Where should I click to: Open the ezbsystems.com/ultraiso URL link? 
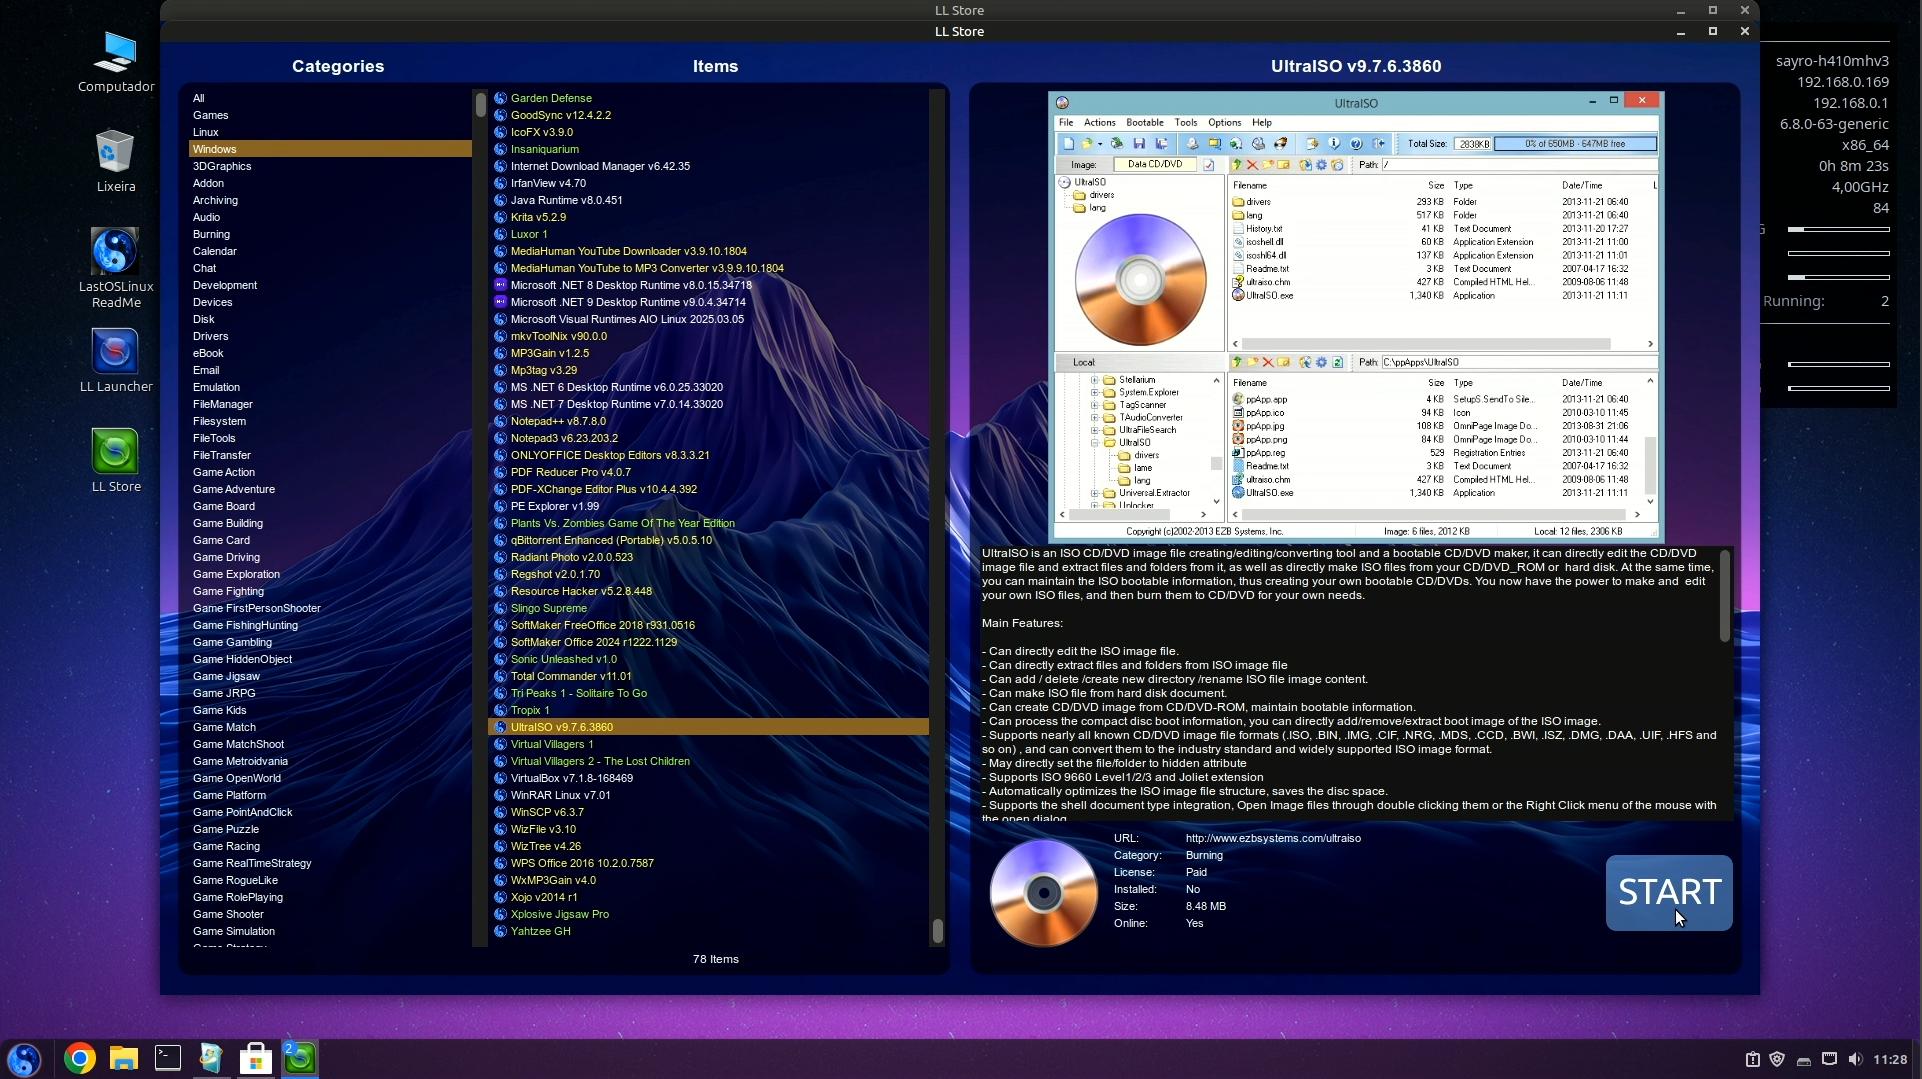(1272, 838)
